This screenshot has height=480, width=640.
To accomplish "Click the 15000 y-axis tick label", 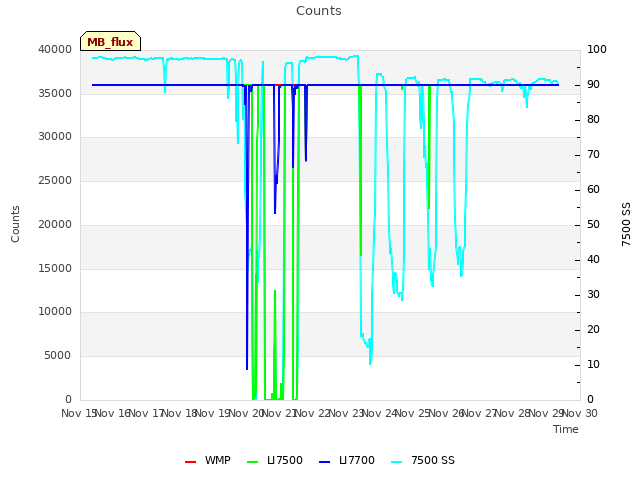I will (x=55, y=268).
